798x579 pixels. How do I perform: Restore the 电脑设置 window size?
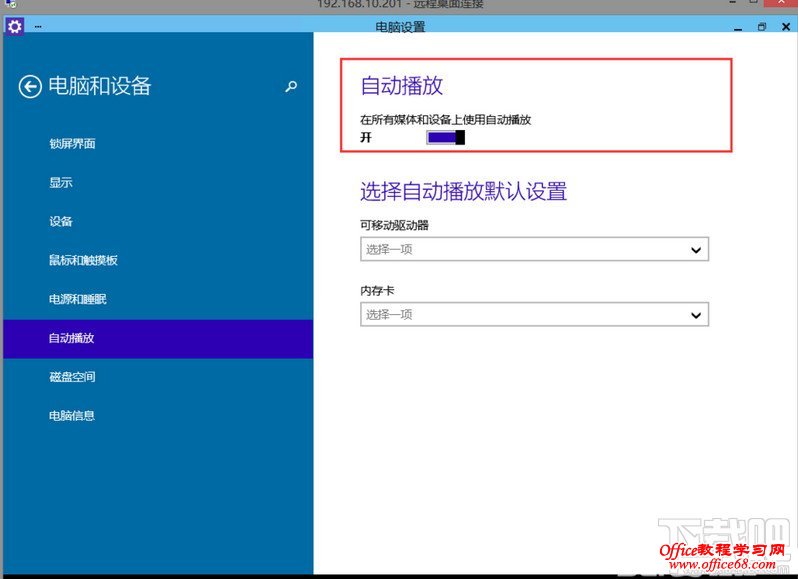761,27
